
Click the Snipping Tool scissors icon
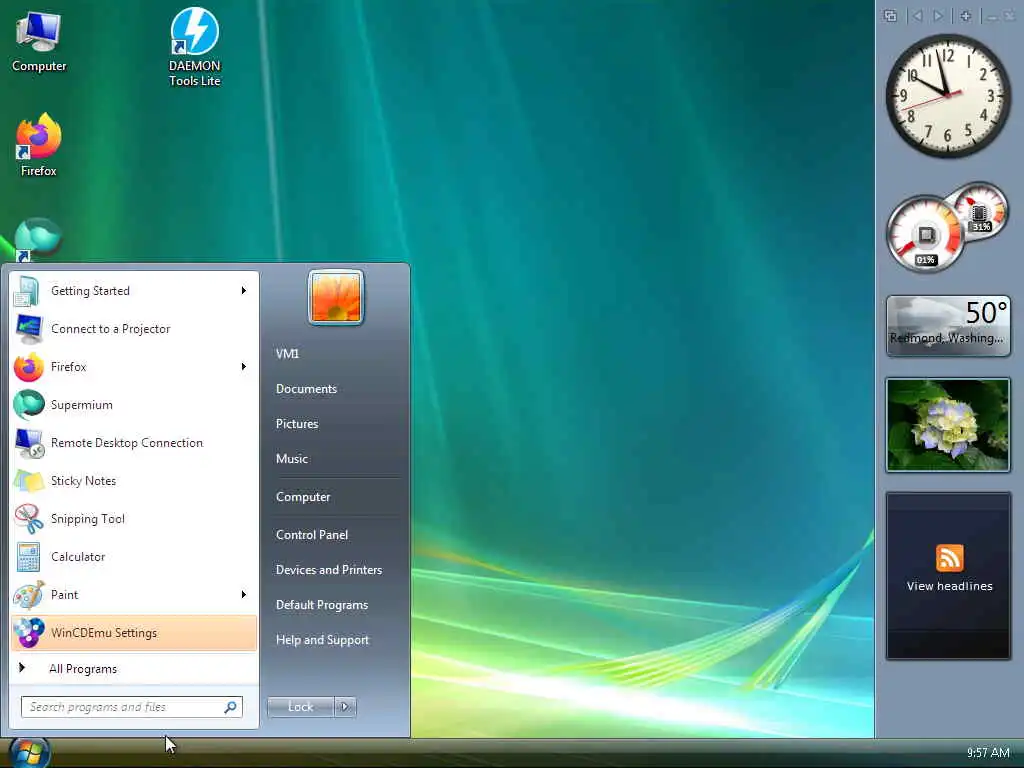29,519
